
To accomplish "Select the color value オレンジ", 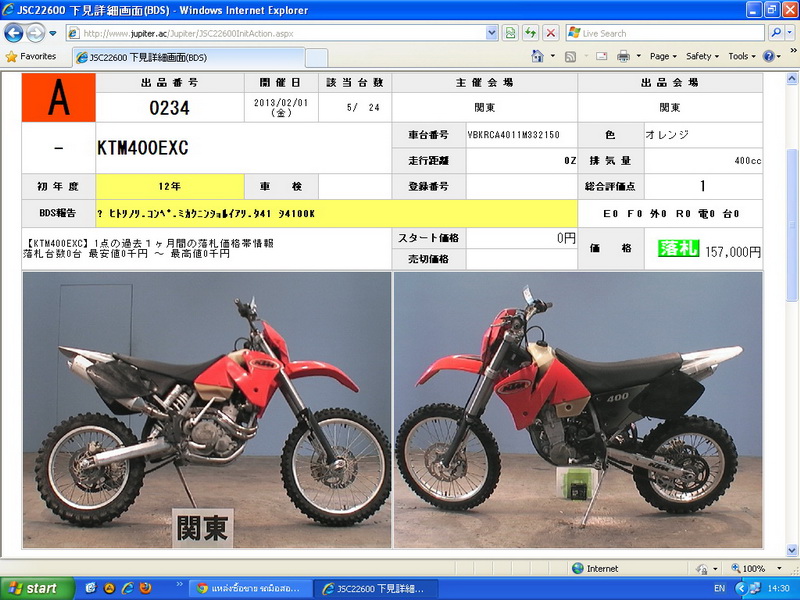I will pyautogui.click(x=667, y=135).
